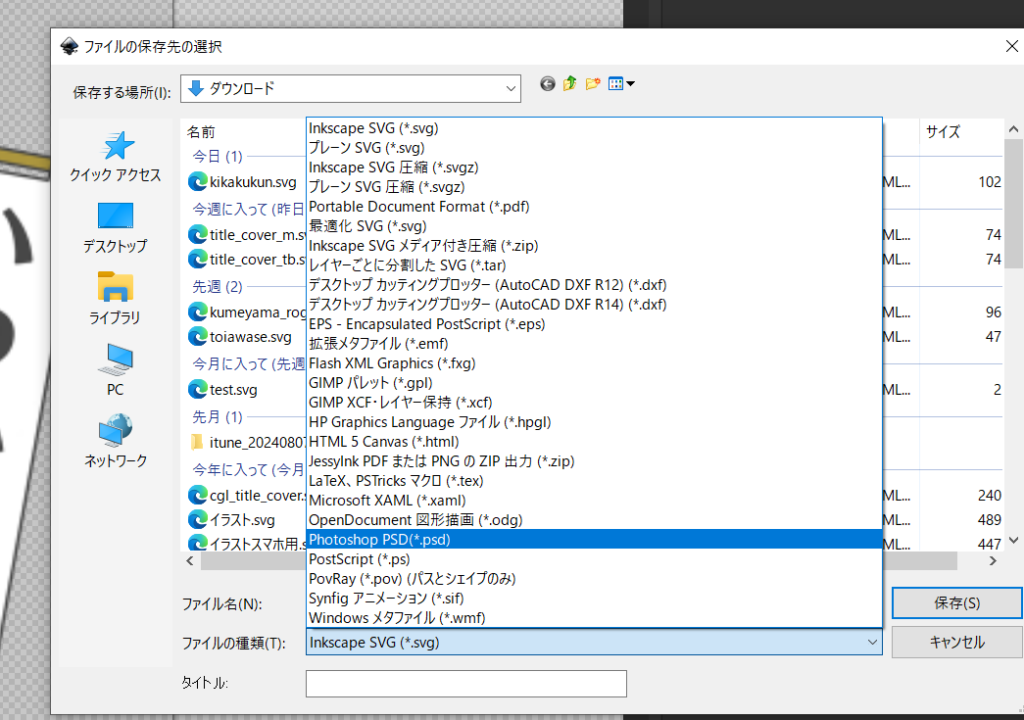
Task: Expand save location dropdown ダウンロード
Action: [x=351, y=88]
